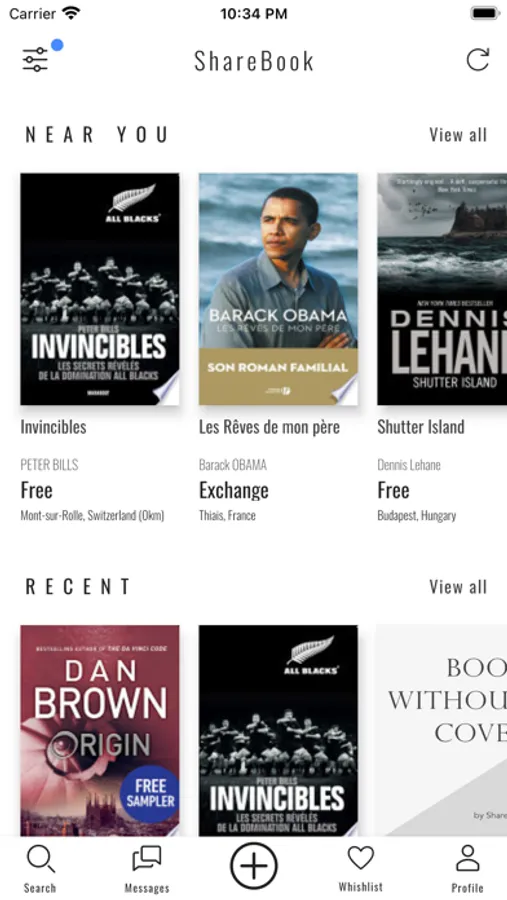Open the filter settings sliders icon
507x900 pixels.
(36, 60)
